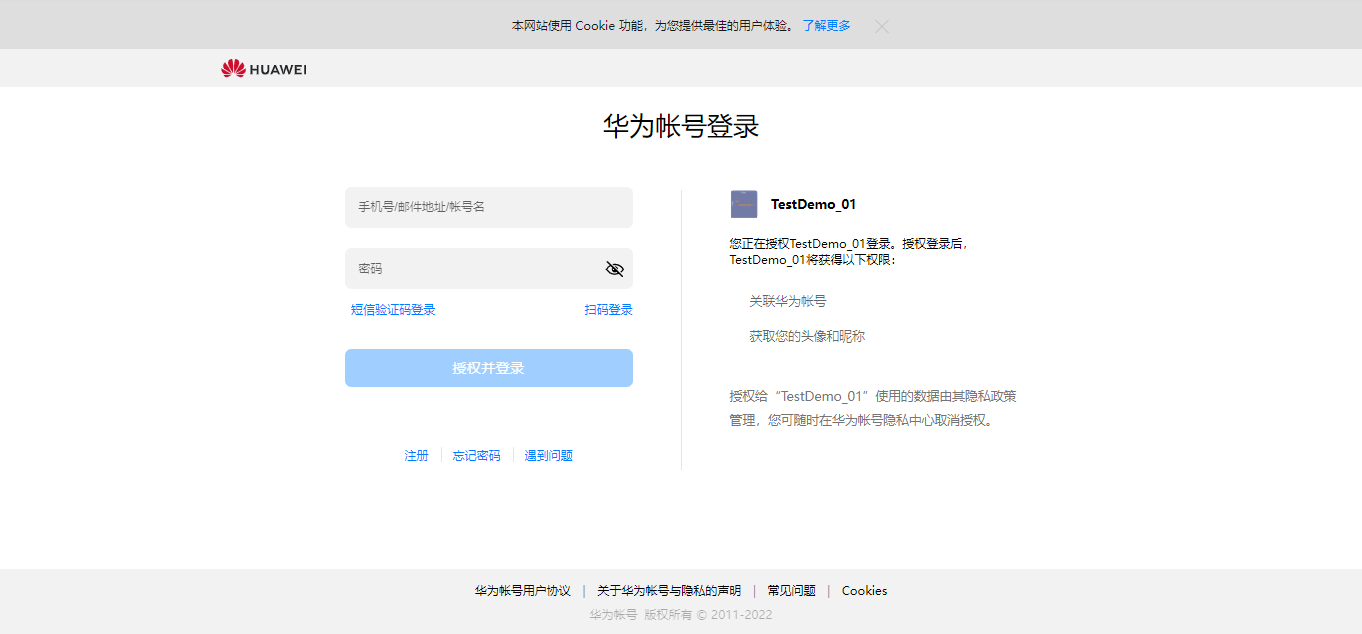Screen dimensions: 1362x634
Task: Click the 华为帐号登录 page title
Action: (x=681, y=126)
